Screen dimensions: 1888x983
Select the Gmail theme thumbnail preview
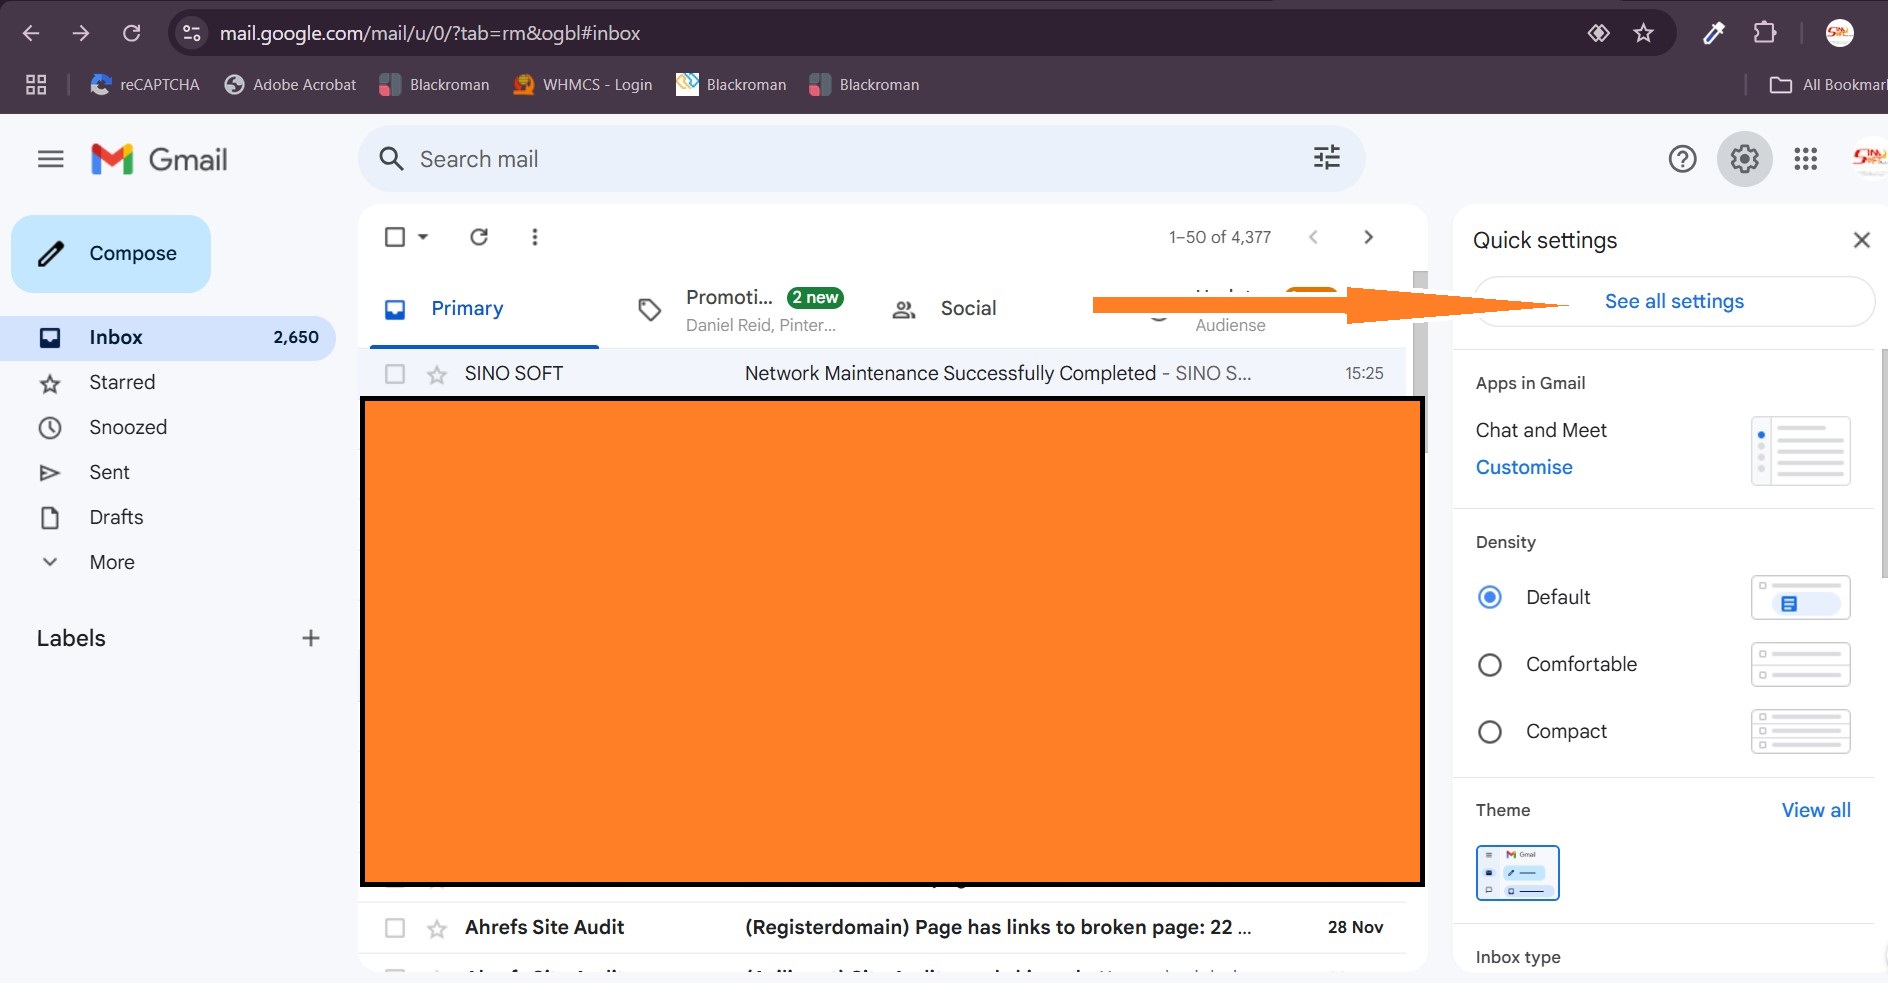point(1517,872)
